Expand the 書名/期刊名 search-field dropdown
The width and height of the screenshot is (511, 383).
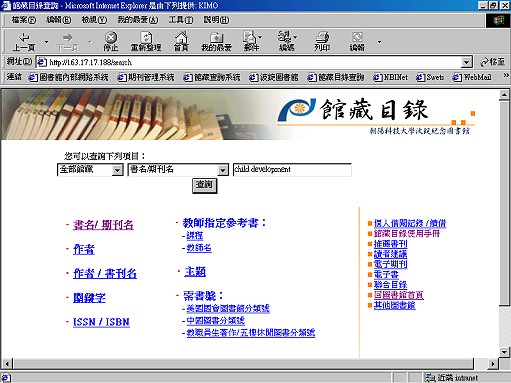(222, 170)
